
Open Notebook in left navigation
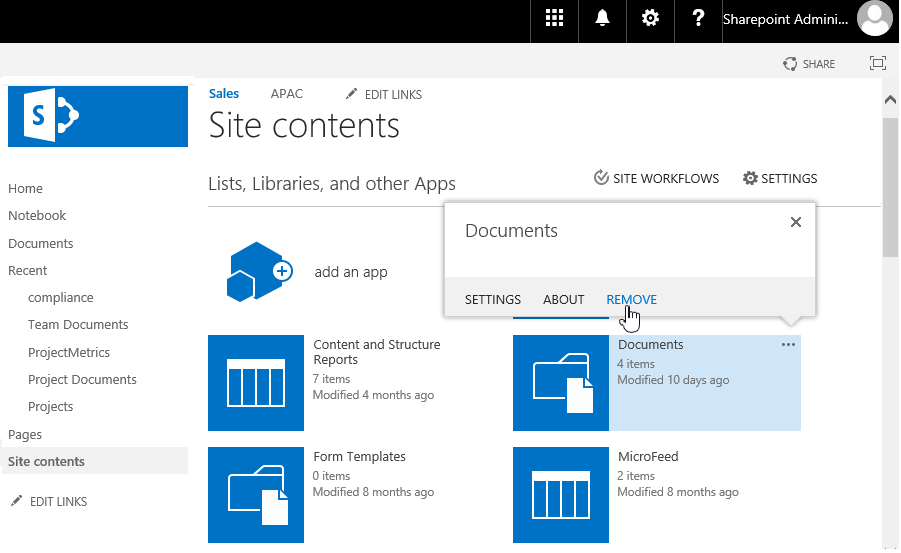[37, 216]
